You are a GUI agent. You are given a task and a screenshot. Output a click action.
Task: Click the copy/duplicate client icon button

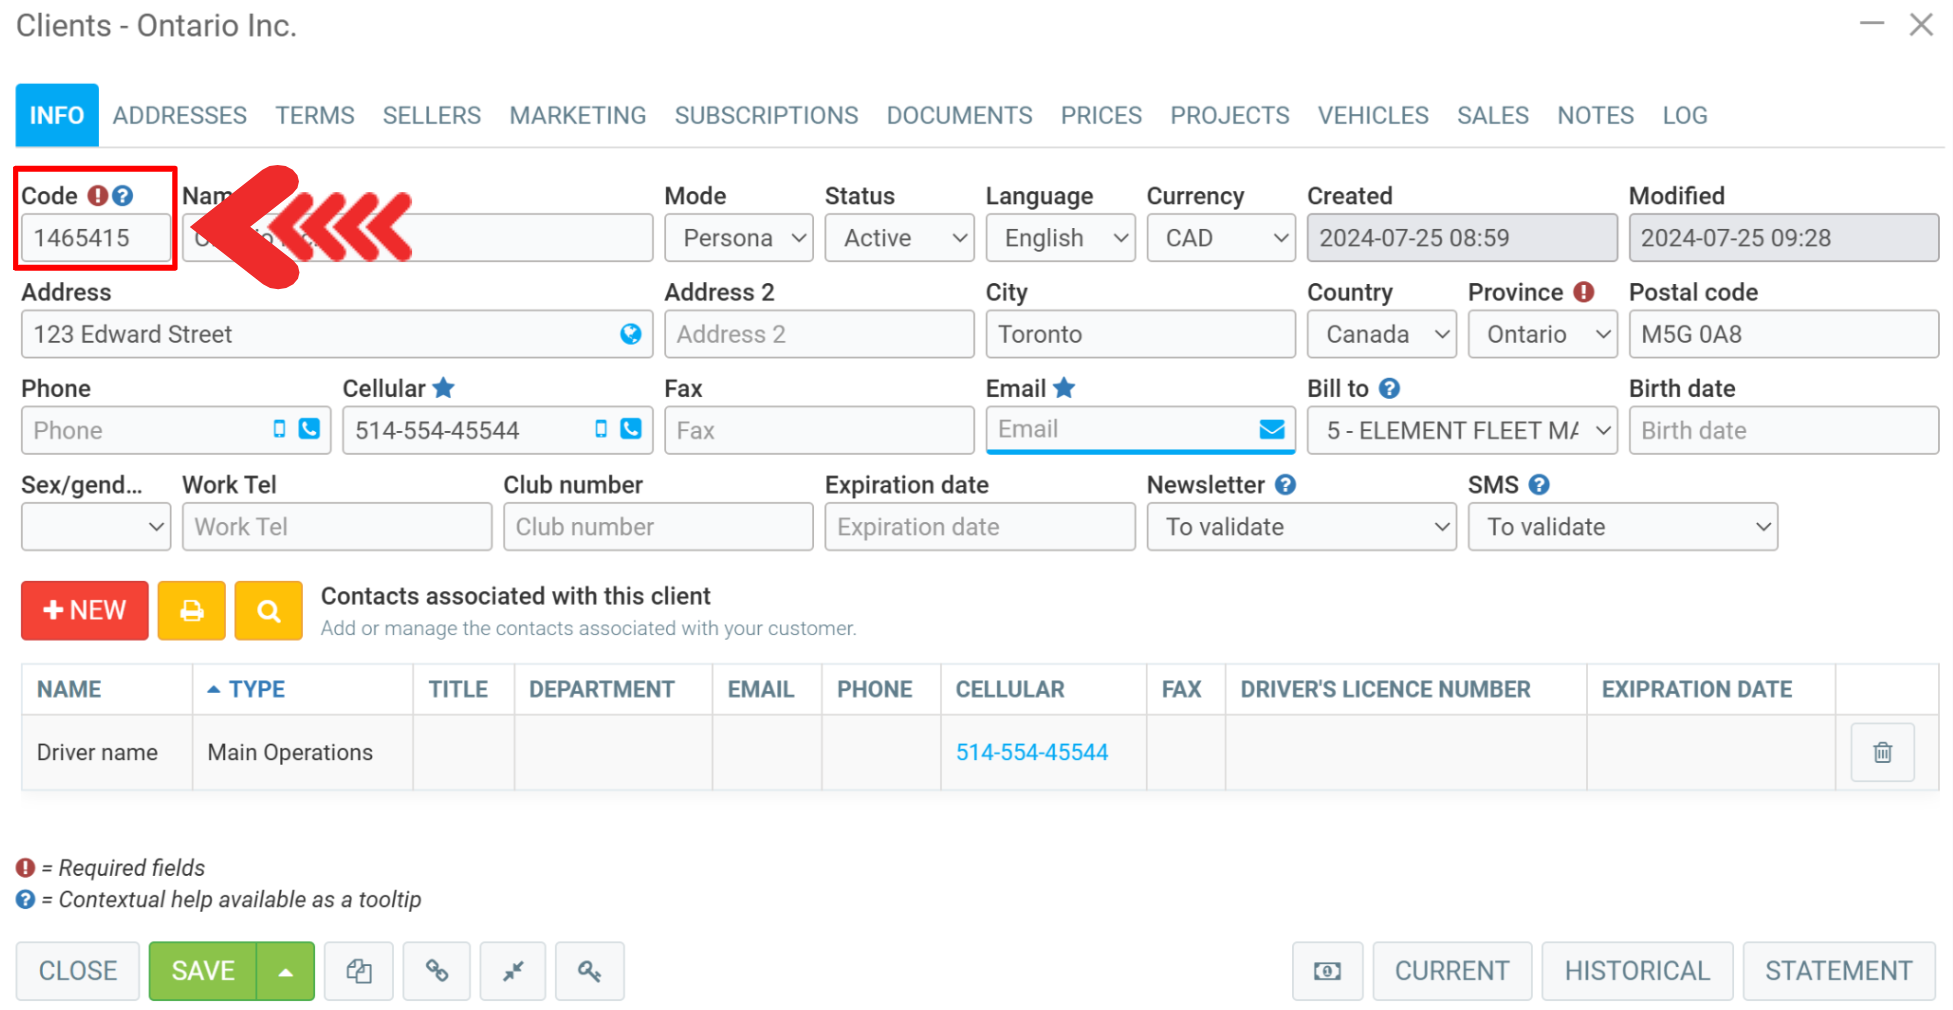(x=359, y=971)
